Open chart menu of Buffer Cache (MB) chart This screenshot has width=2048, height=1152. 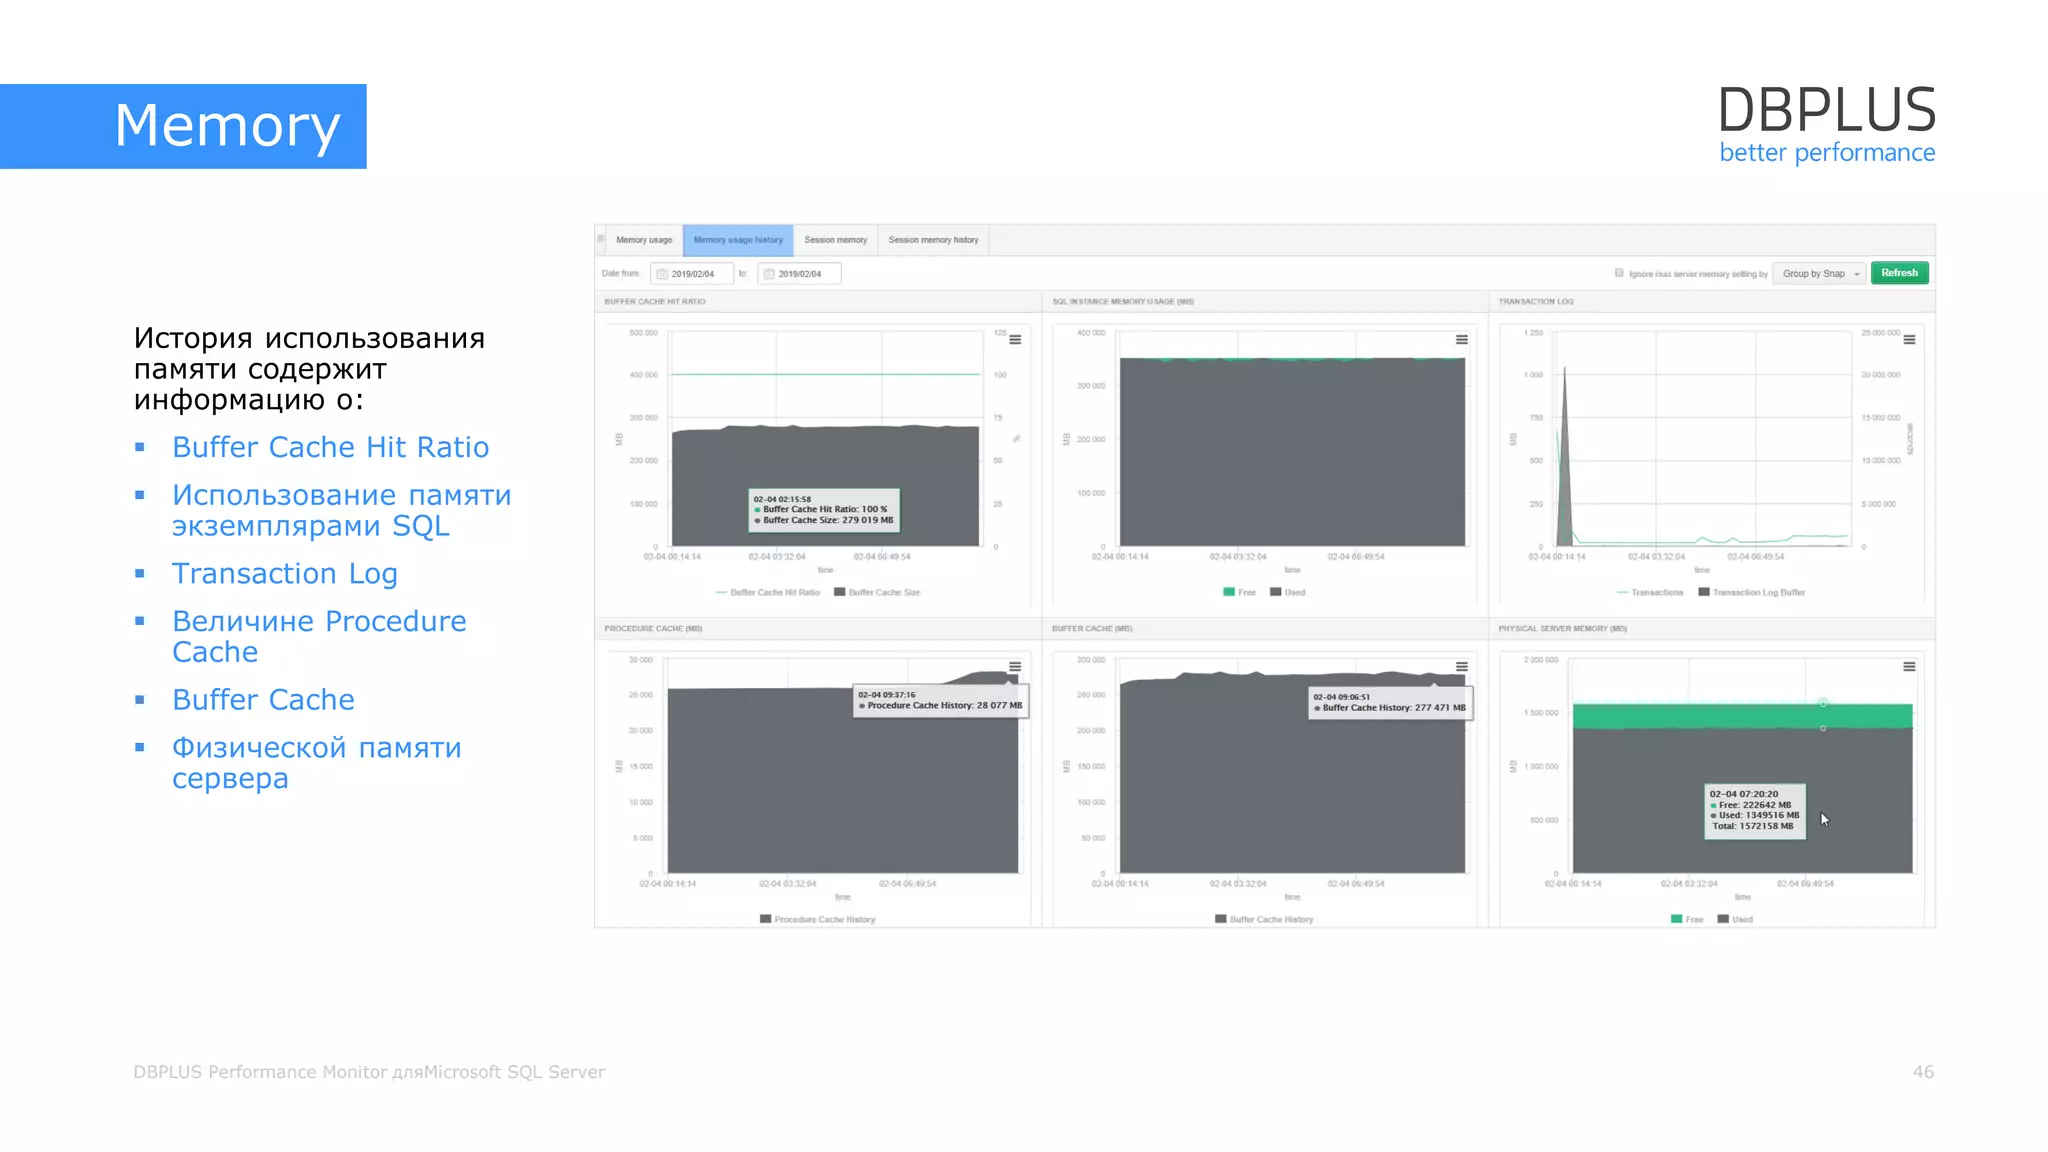(1462, 667)
